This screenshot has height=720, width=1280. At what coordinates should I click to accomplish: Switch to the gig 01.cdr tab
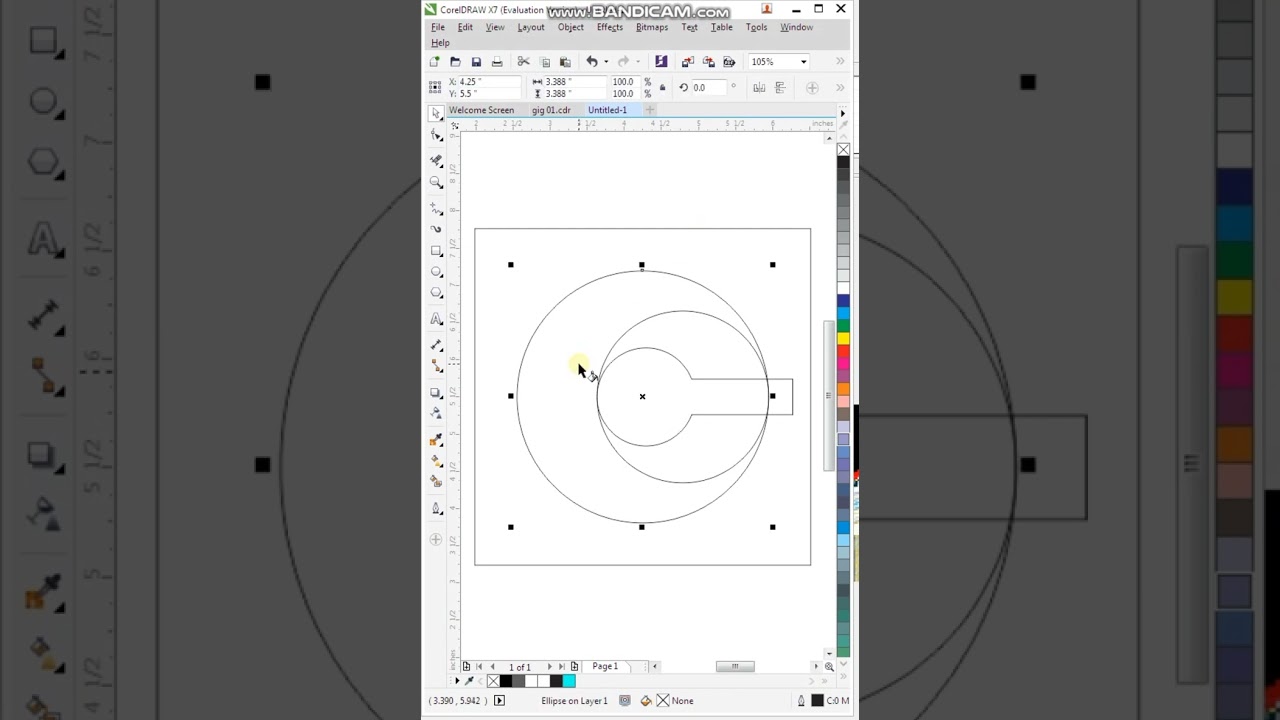[551, 110]
